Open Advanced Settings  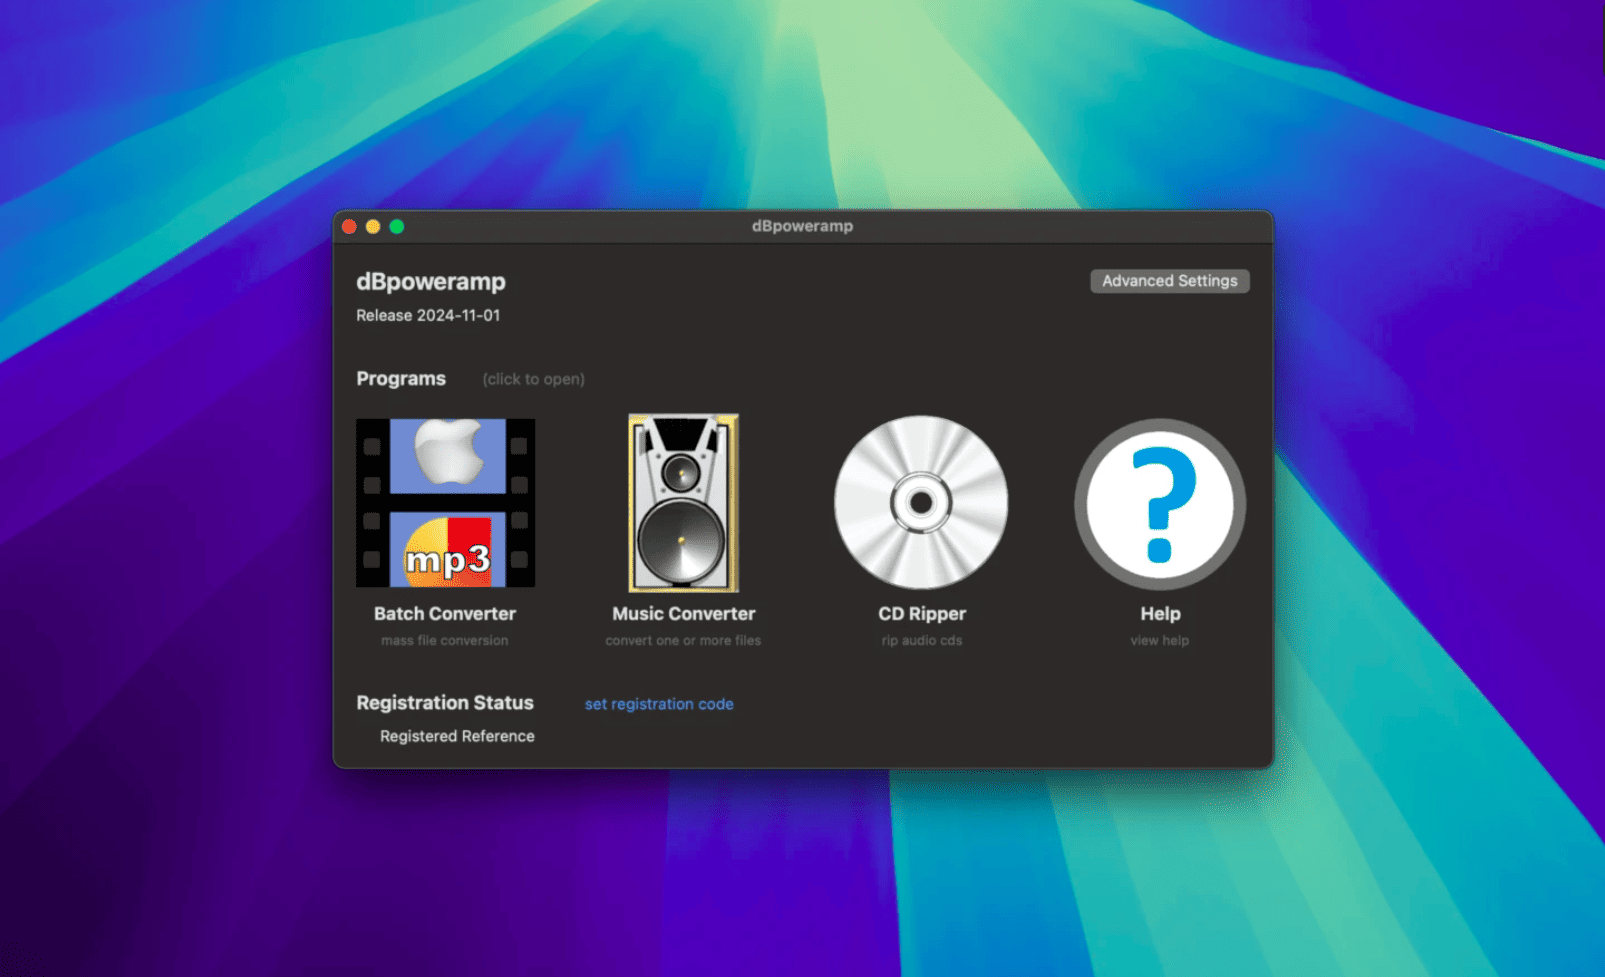(1169, 281)
